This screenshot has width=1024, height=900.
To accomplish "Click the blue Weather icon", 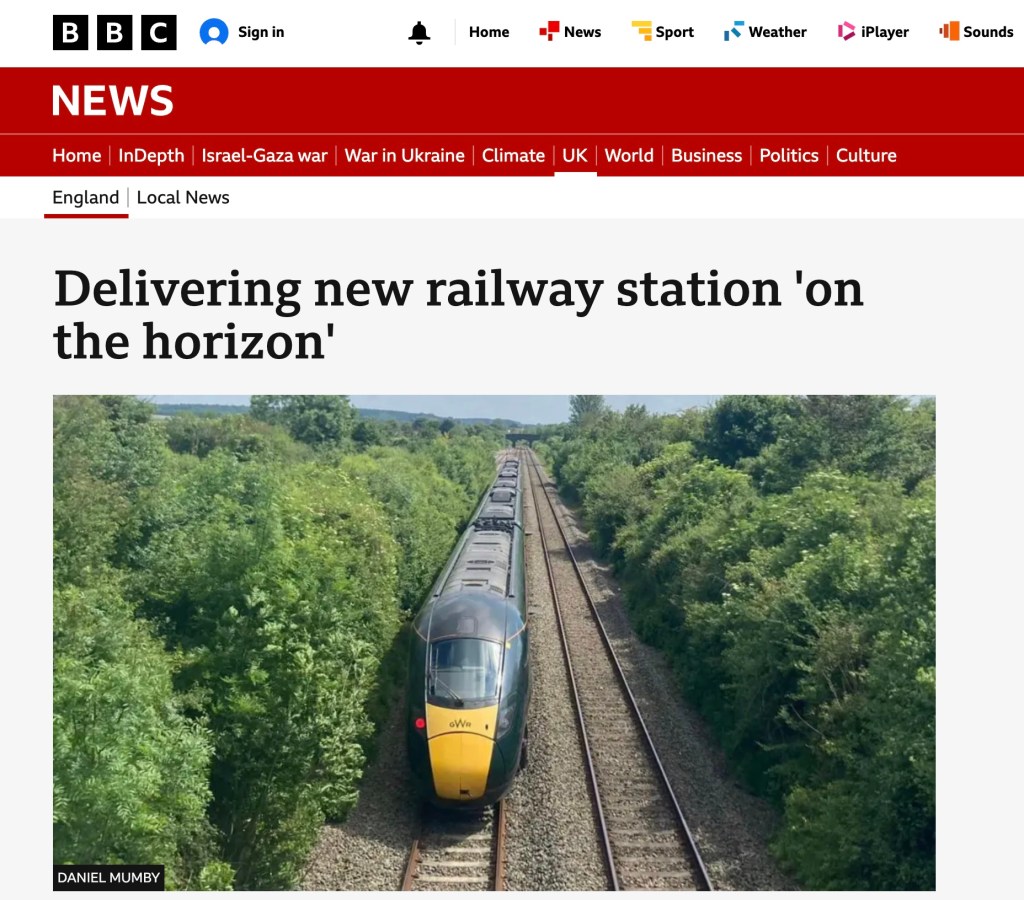I will [733, 31].
